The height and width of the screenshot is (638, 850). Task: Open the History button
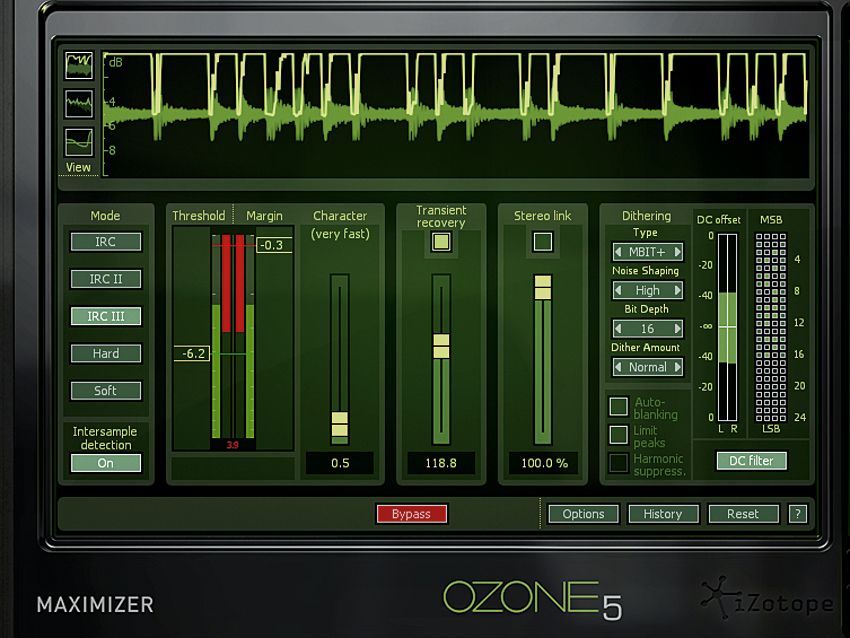[663, 514]
